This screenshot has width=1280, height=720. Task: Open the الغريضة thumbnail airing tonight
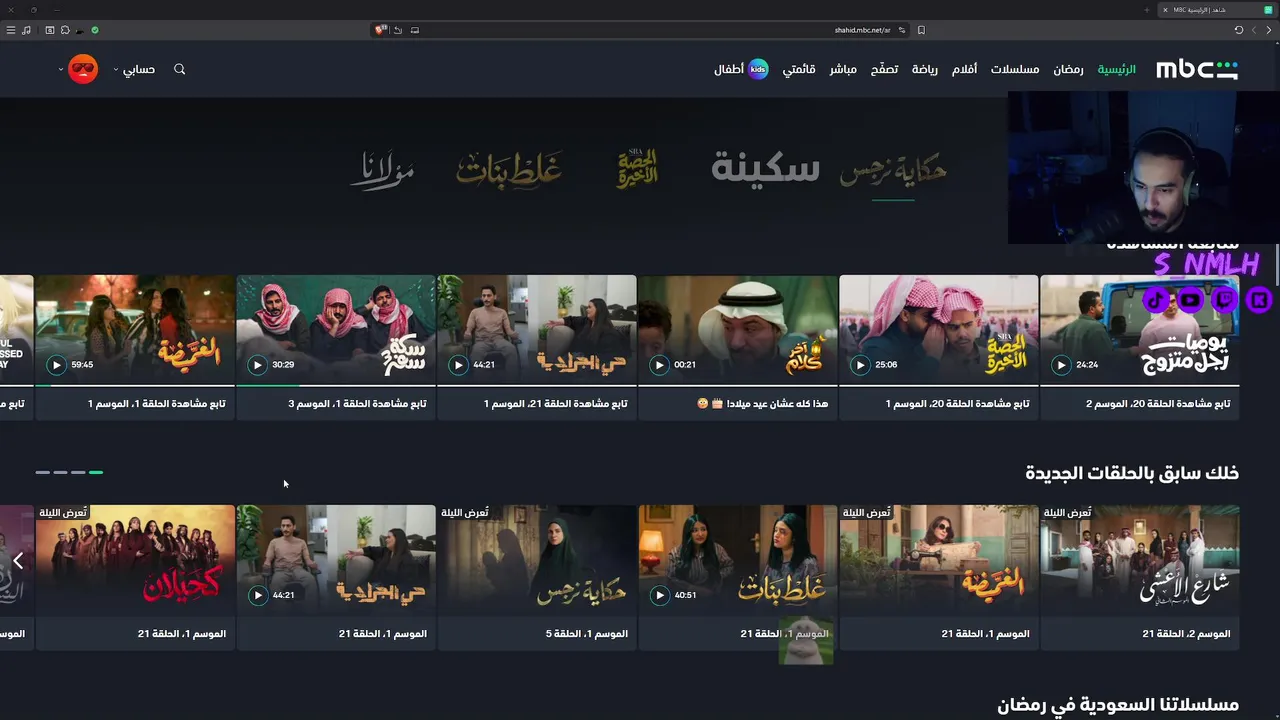938,560
